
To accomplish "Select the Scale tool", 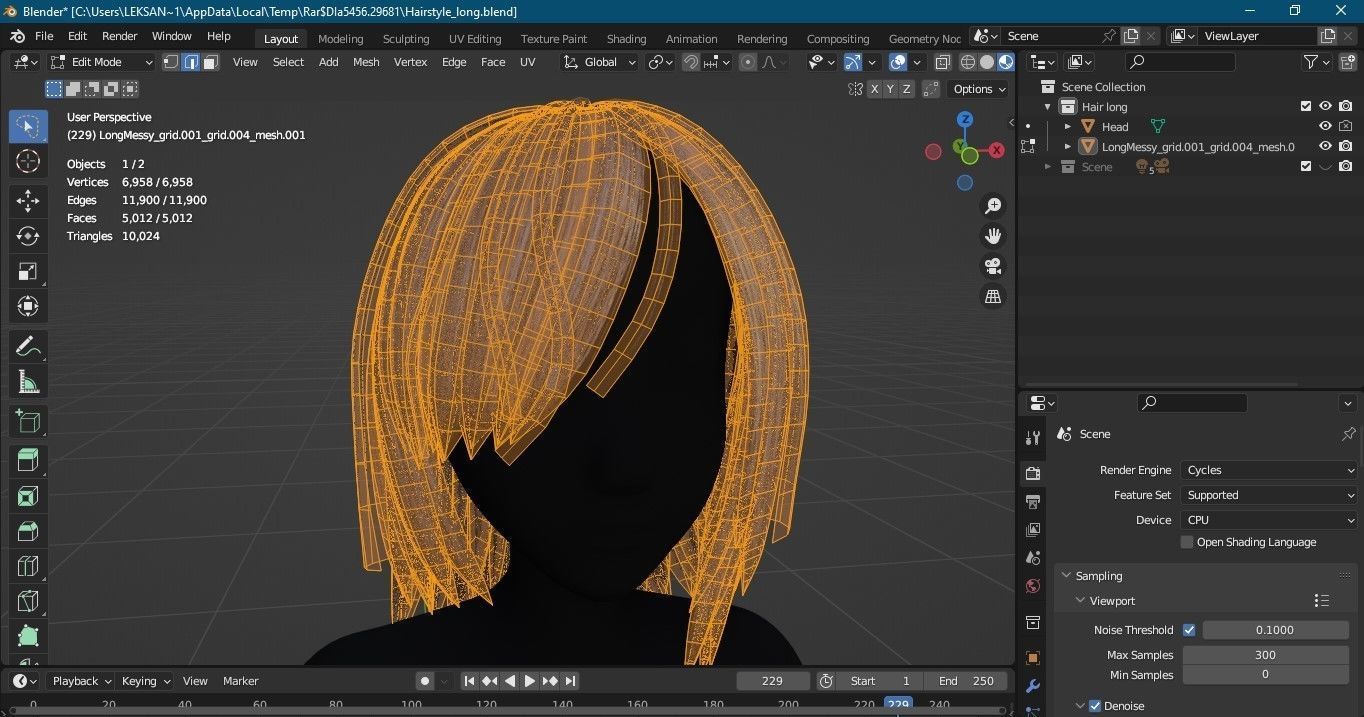I will 28,271.
